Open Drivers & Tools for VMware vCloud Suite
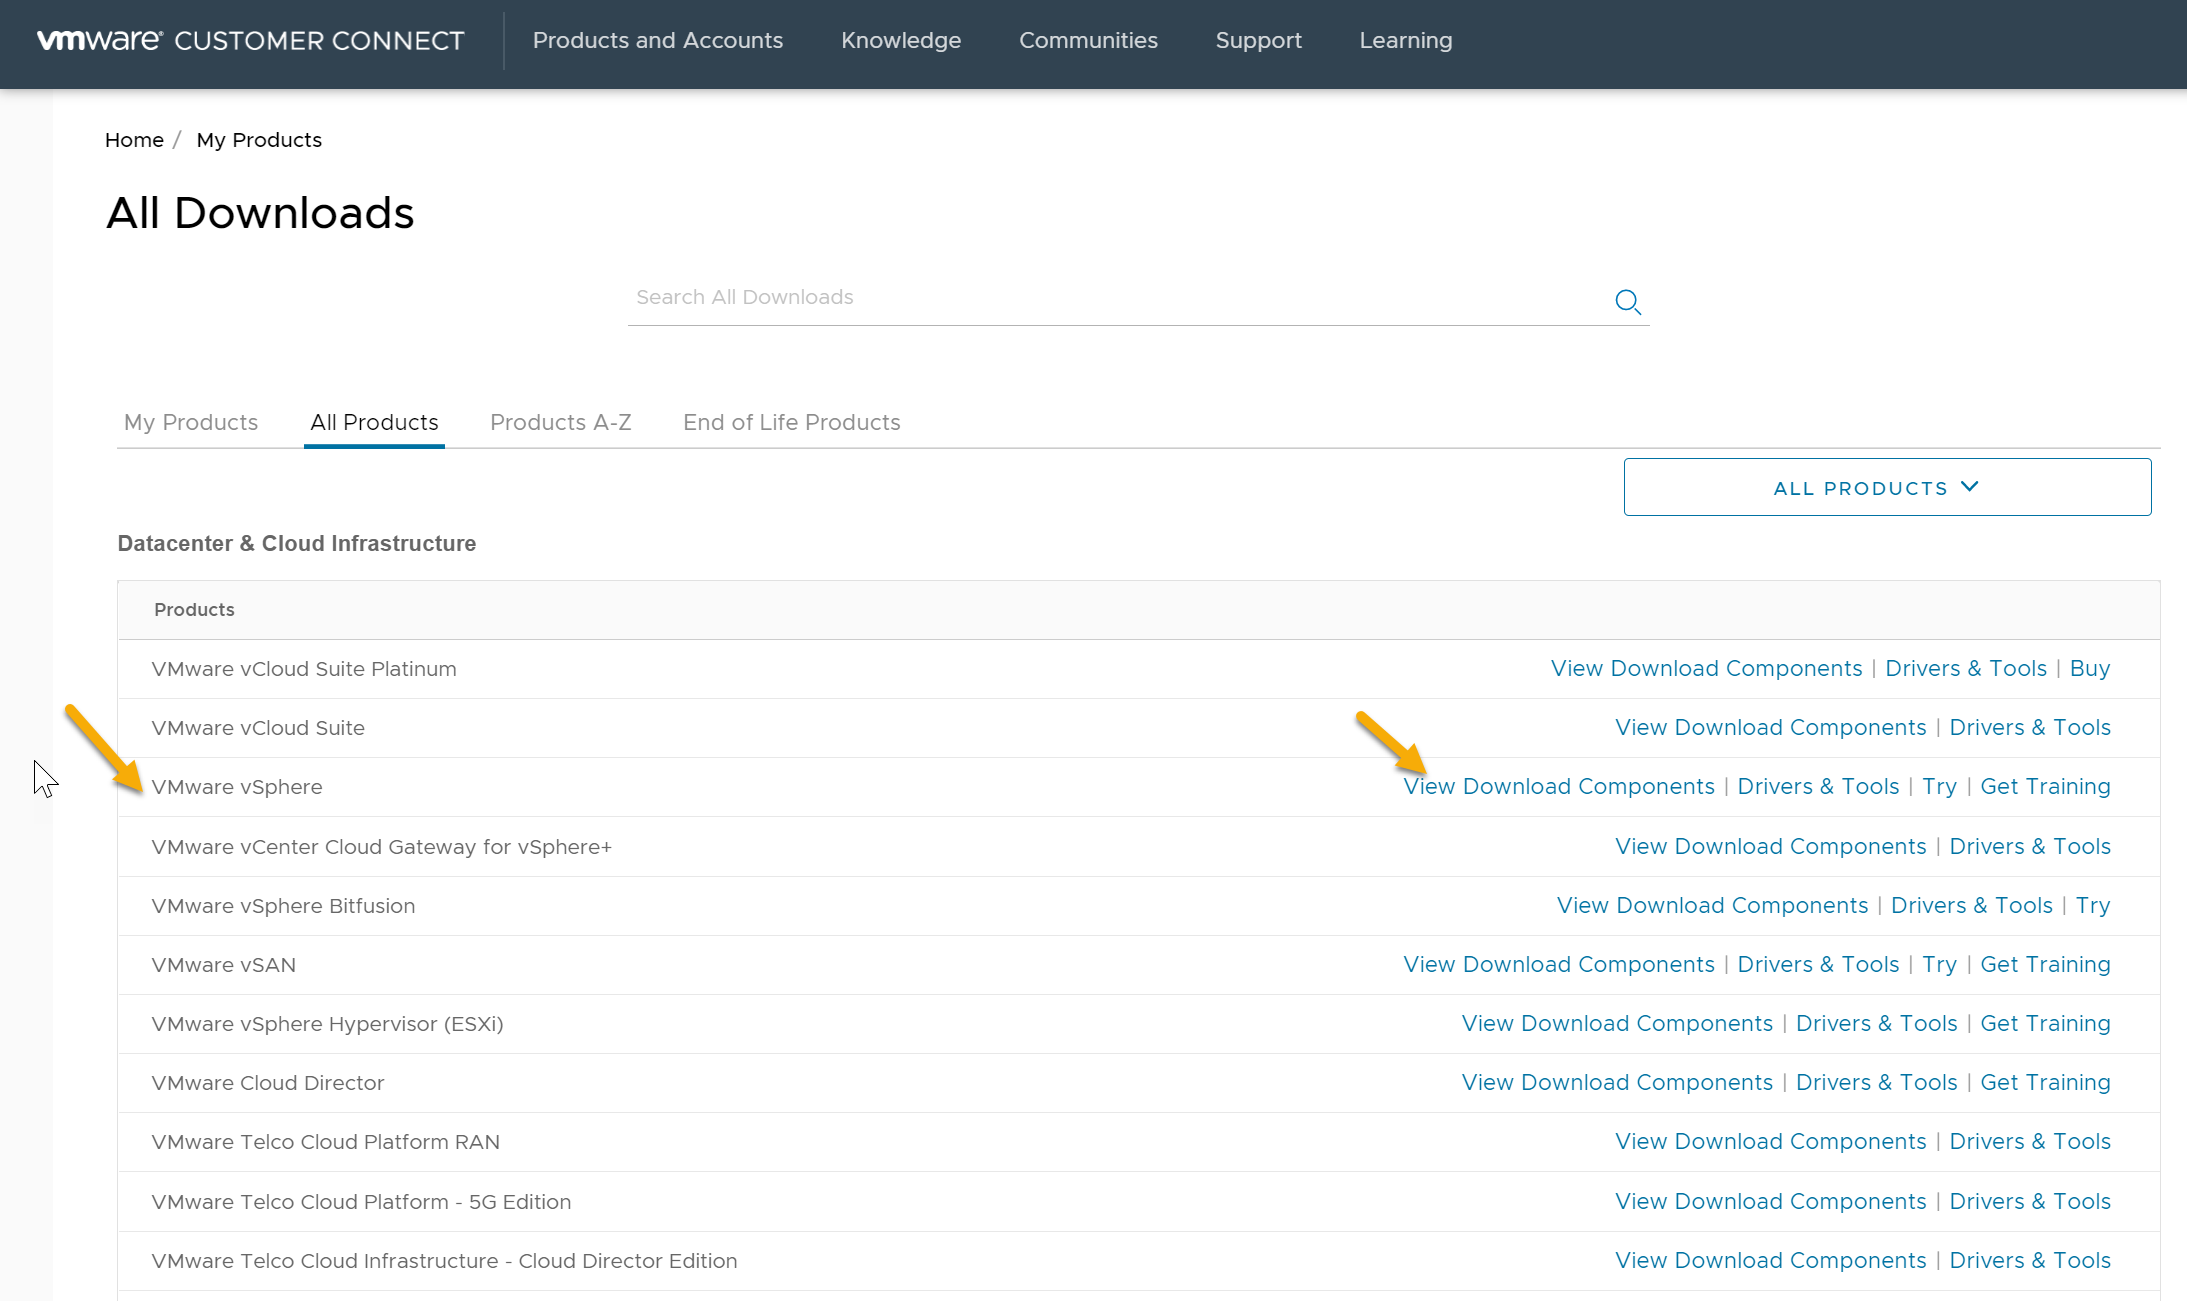Screen dimensions: 2187x1301 (2030, 727)
